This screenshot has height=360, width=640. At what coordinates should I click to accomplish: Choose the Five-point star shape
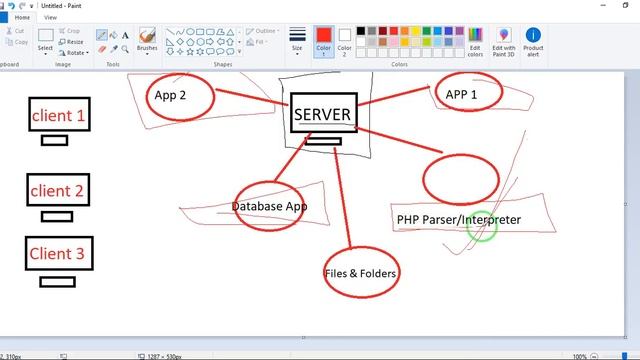pyautogui.click(x=190, y=51)
